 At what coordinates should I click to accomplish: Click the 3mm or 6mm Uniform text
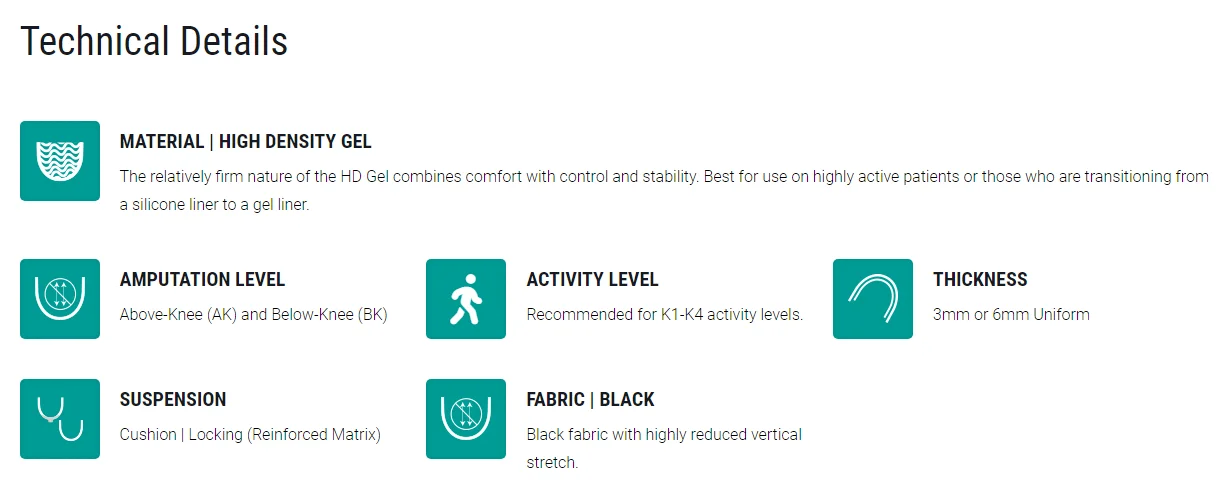point(1011,314)
